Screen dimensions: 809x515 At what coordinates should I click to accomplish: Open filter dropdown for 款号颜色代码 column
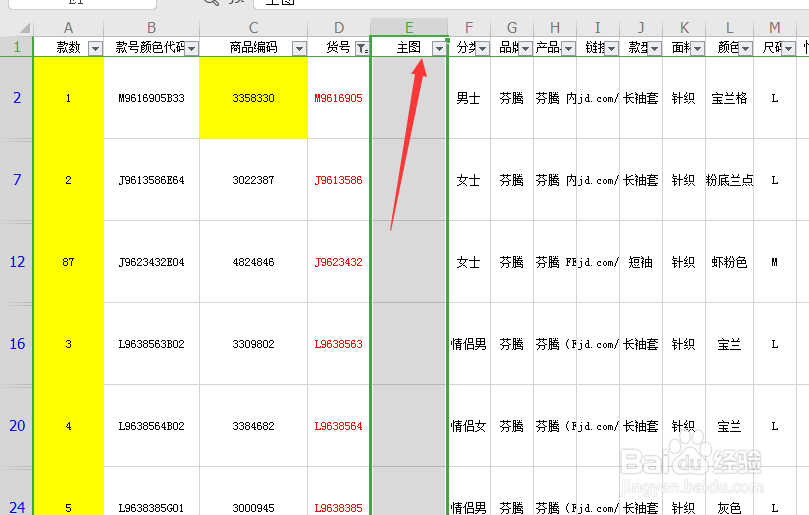191,49
